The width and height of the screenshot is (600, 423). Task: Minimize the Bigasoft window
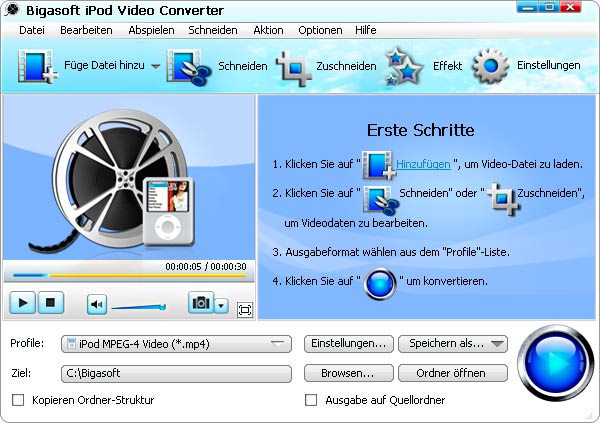pos(528,7)
